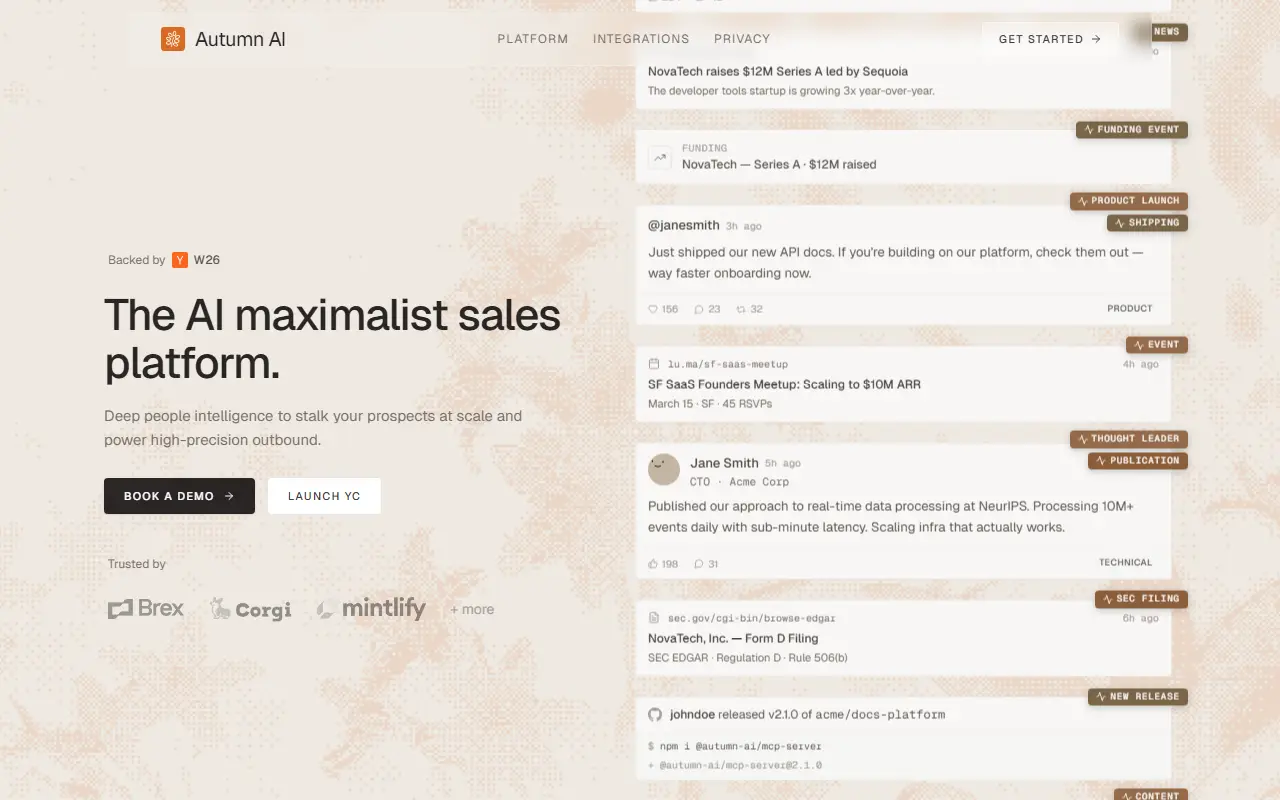Select the Funding Event tag badge
1280x800 pixels.
point(1132,130)
